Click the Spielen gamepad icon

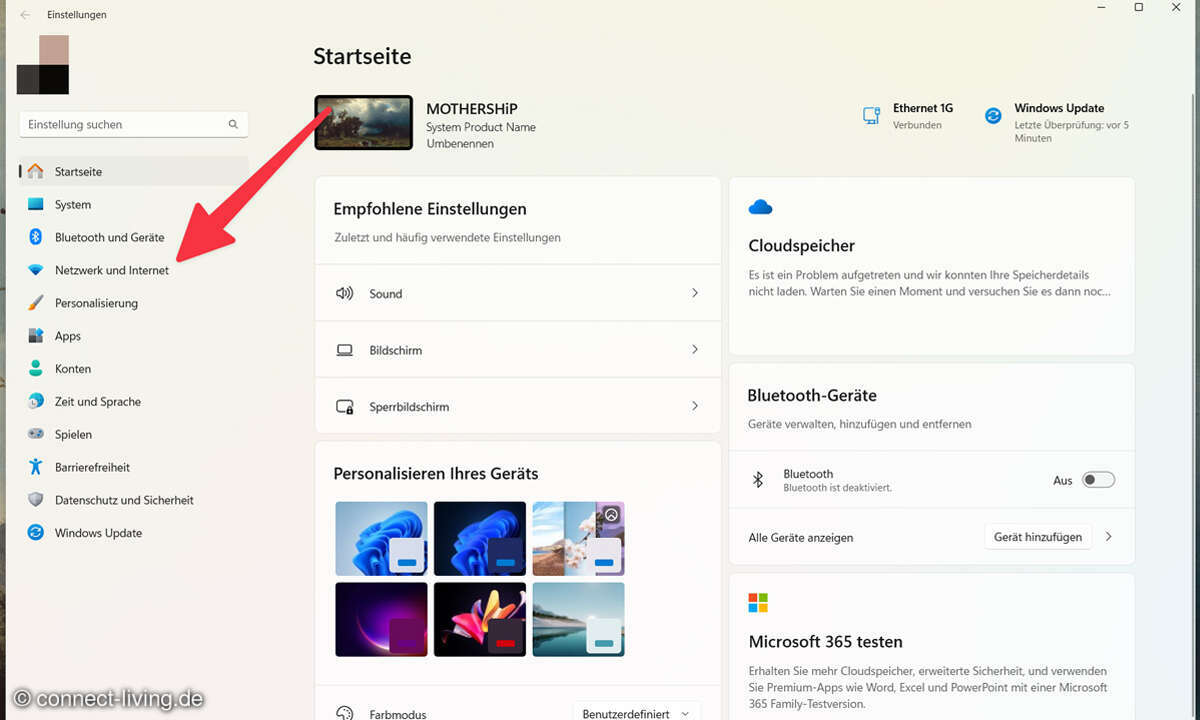pos(36,434)
